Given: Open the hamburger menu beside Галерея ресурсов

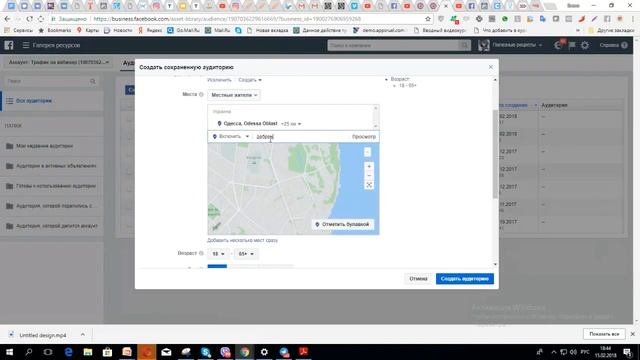Looking at the screenshot, I should pos(26,45).
